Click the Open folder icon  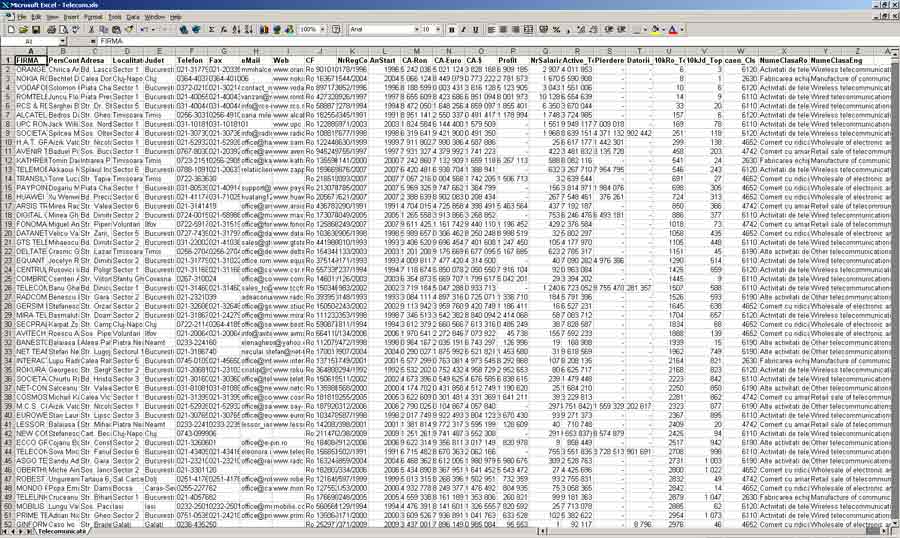point(24,30)
